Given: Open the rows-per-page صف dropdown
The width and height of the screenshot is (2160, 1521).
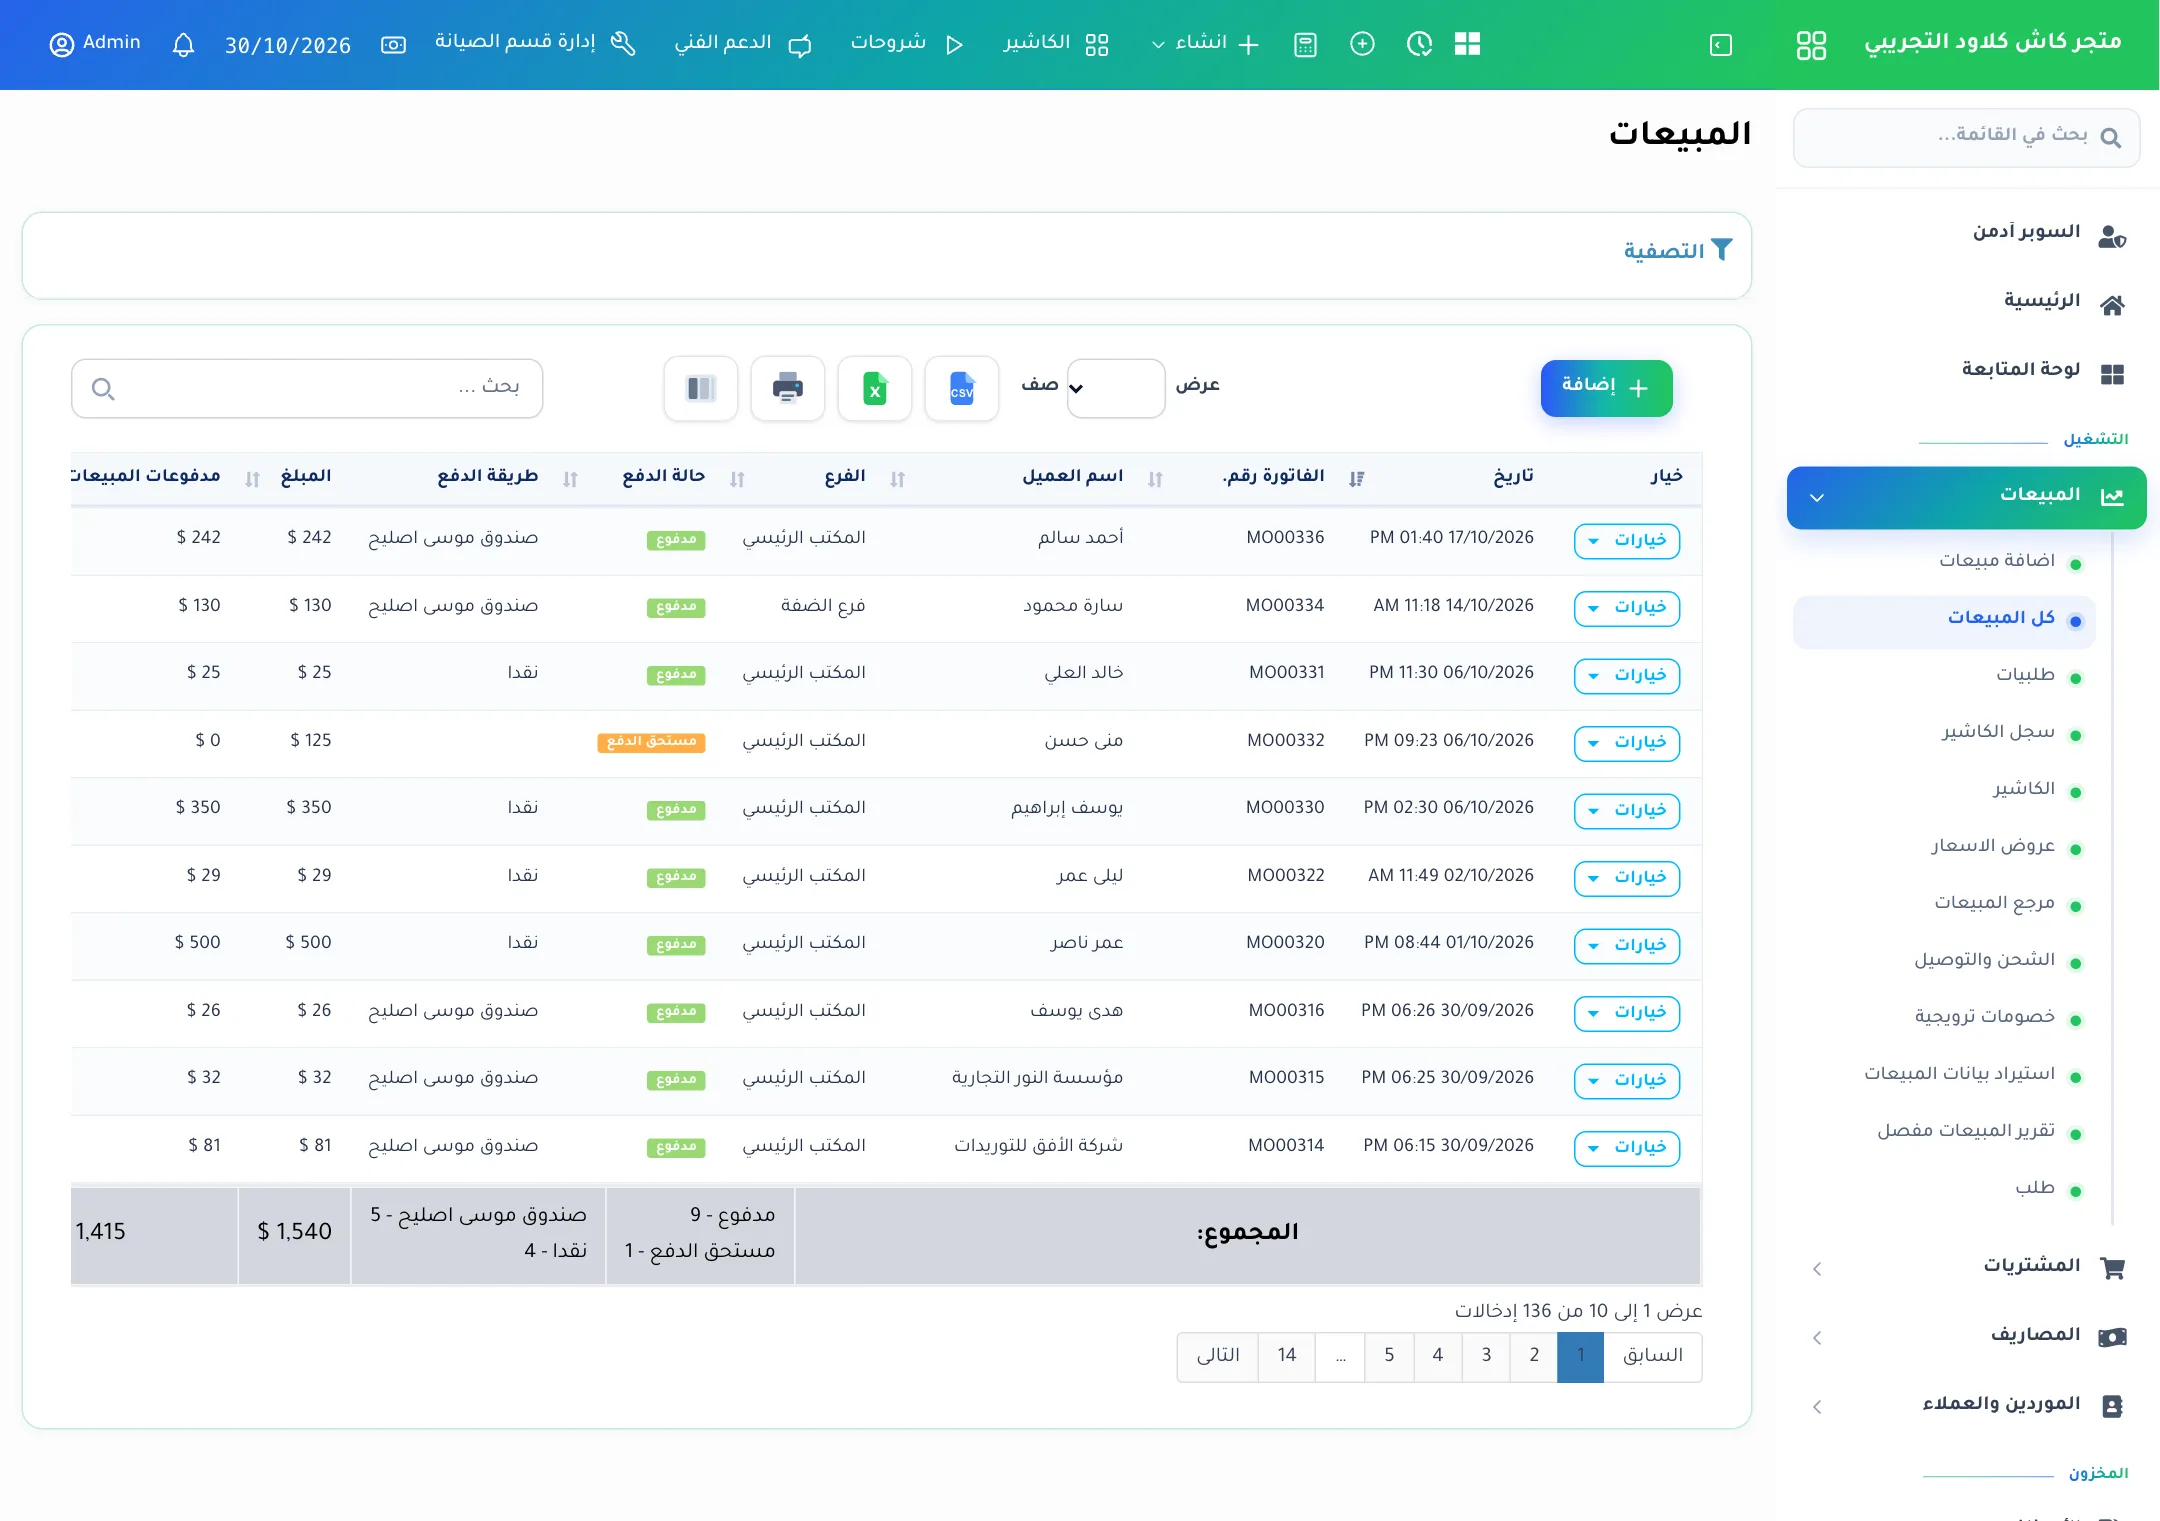Looking at the screenshot, I should pyautogui.click(x=1115, y=388).
